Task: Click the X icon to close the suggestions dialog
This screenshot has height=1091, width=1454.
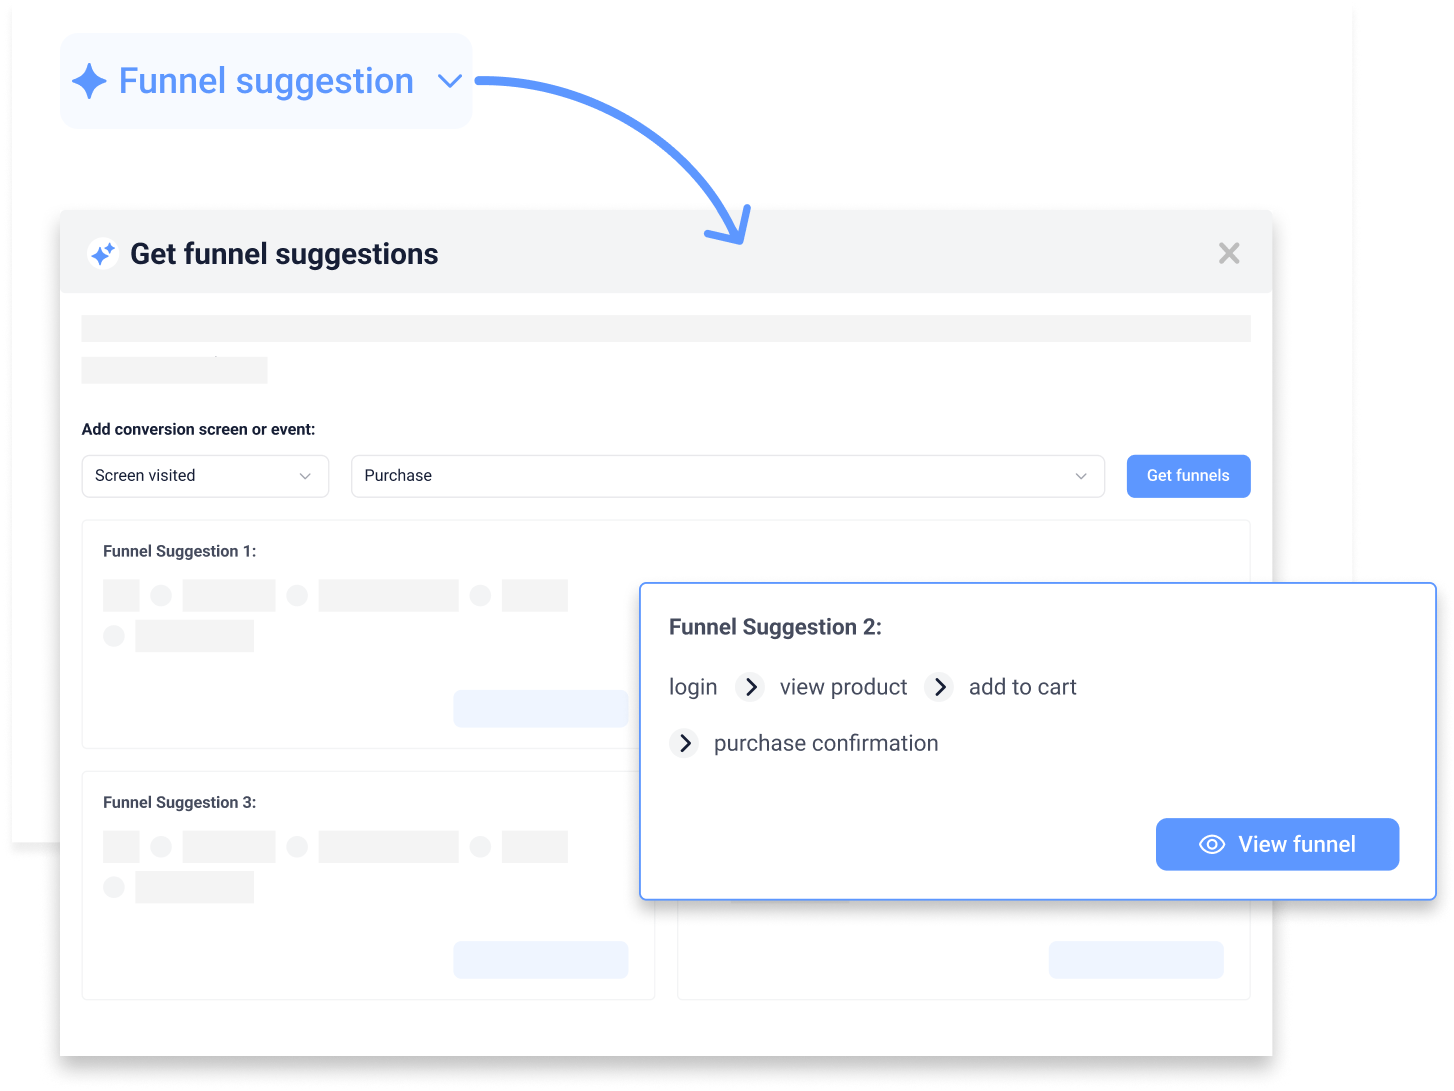Action: click(1229, 253)
